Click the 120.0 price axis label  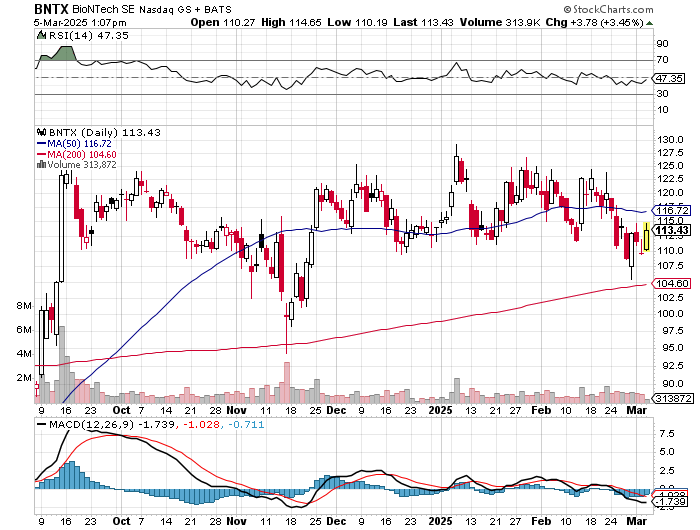tap(670, 193)
